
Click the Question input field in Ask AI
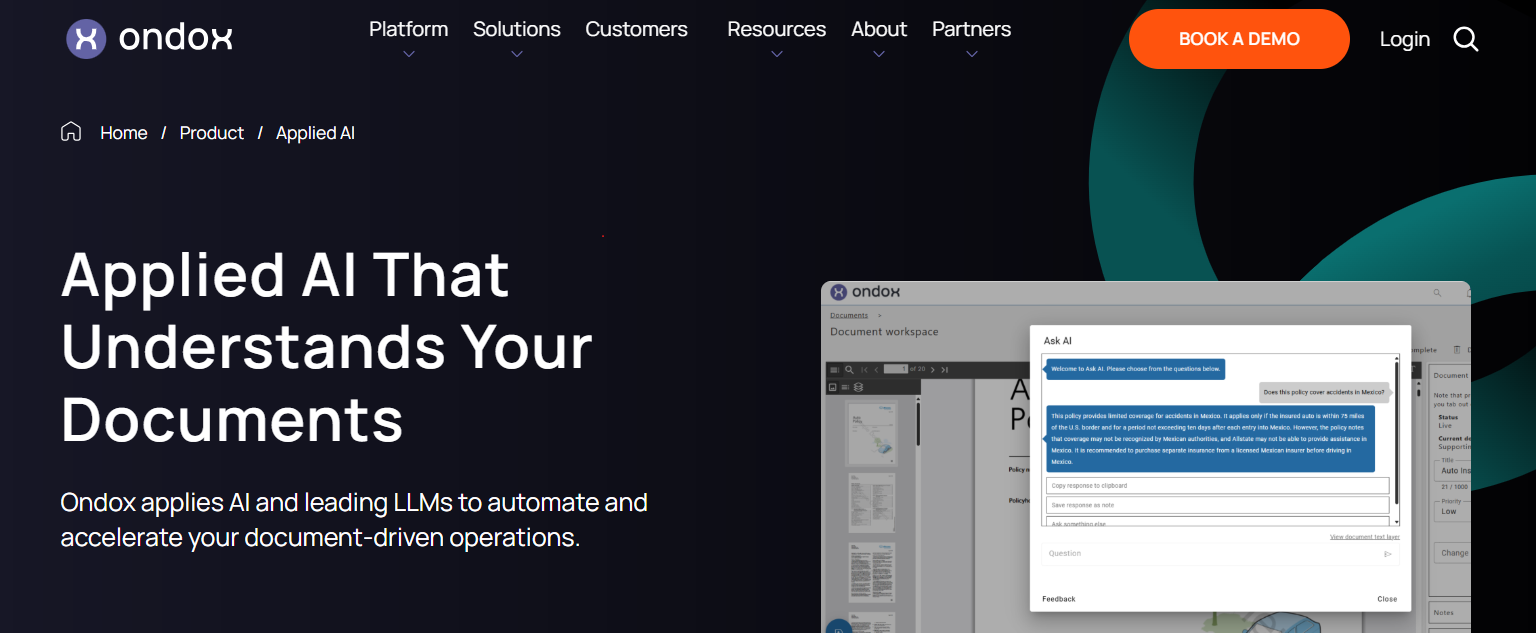(x=1210, y=554)
